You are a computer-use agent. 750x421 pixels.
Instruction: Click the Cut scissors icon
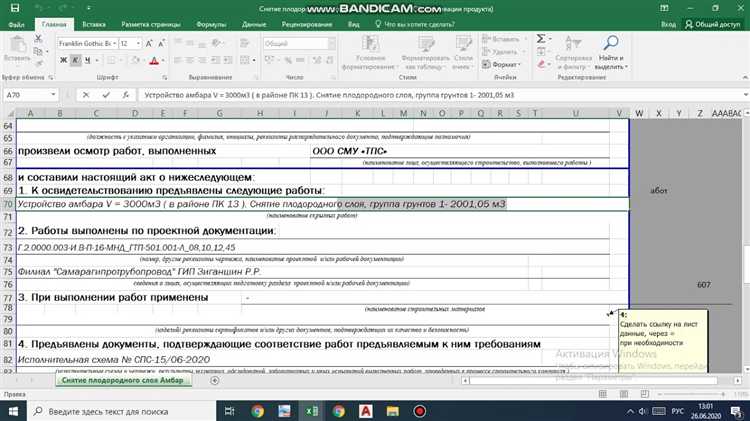38,39
